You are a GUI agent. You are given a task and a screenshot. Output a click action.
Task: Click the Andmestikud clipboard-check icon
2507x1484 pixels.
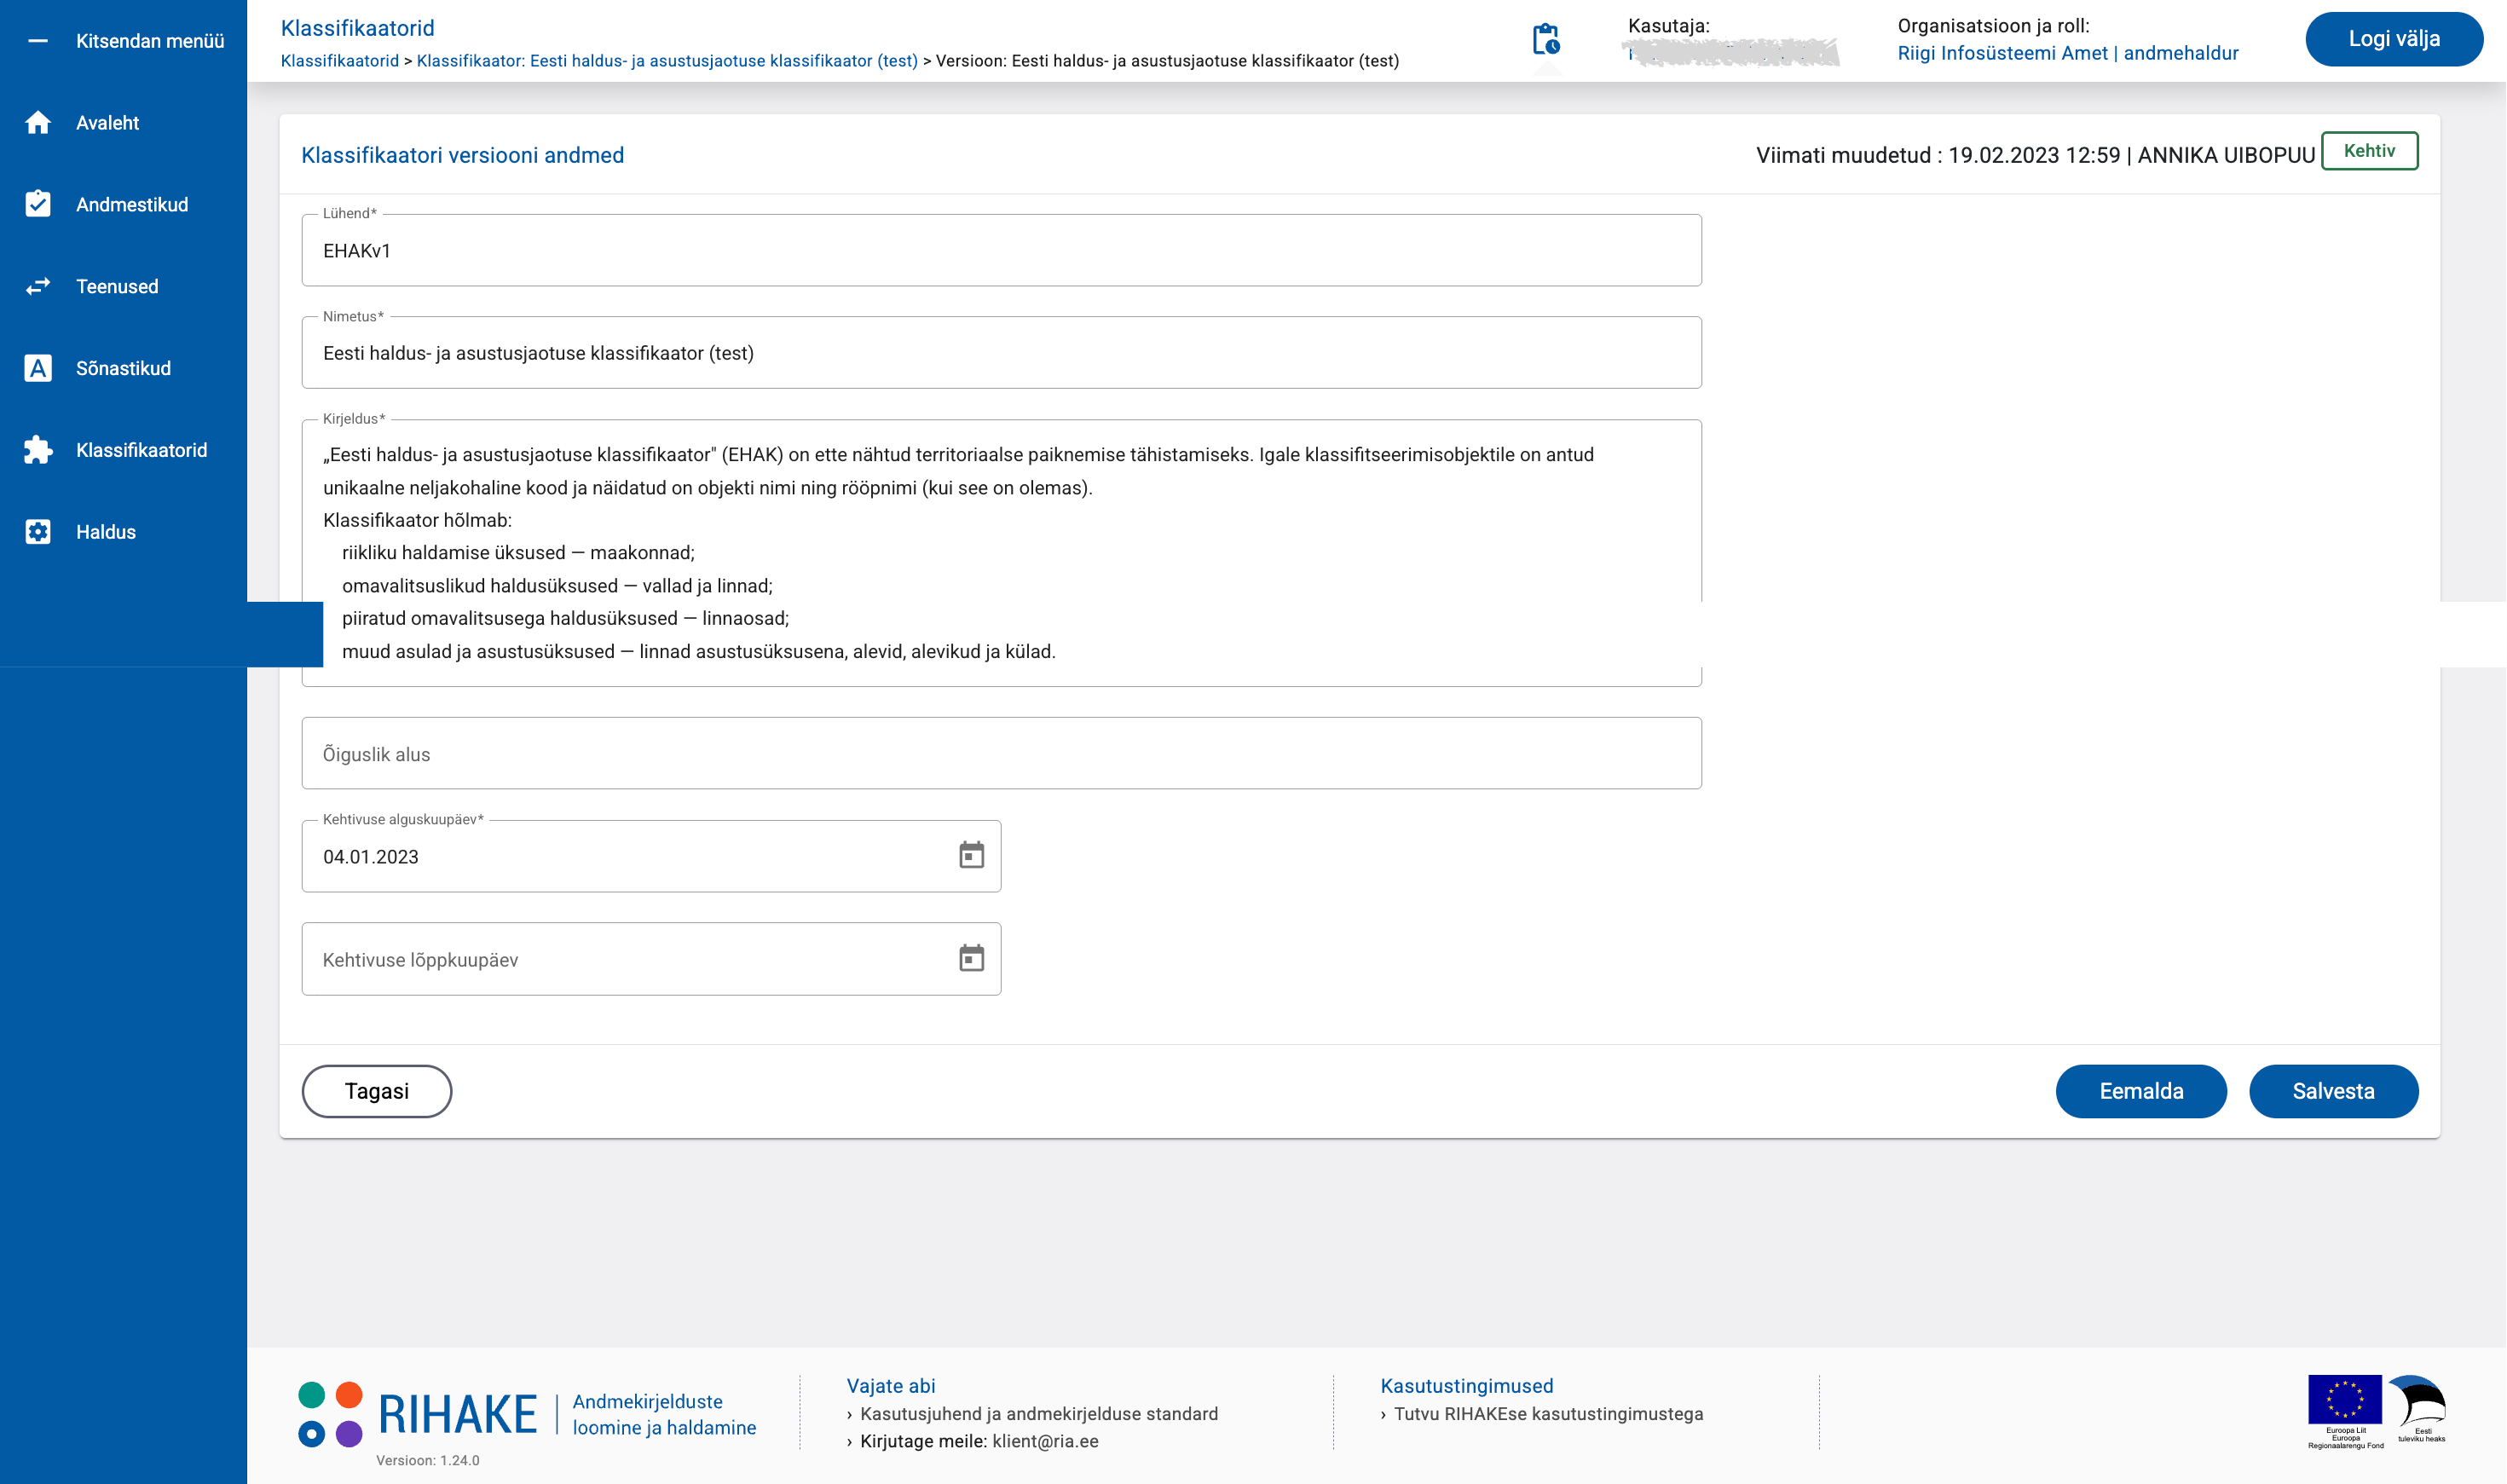pyautogui.click(x=38, y=204)
